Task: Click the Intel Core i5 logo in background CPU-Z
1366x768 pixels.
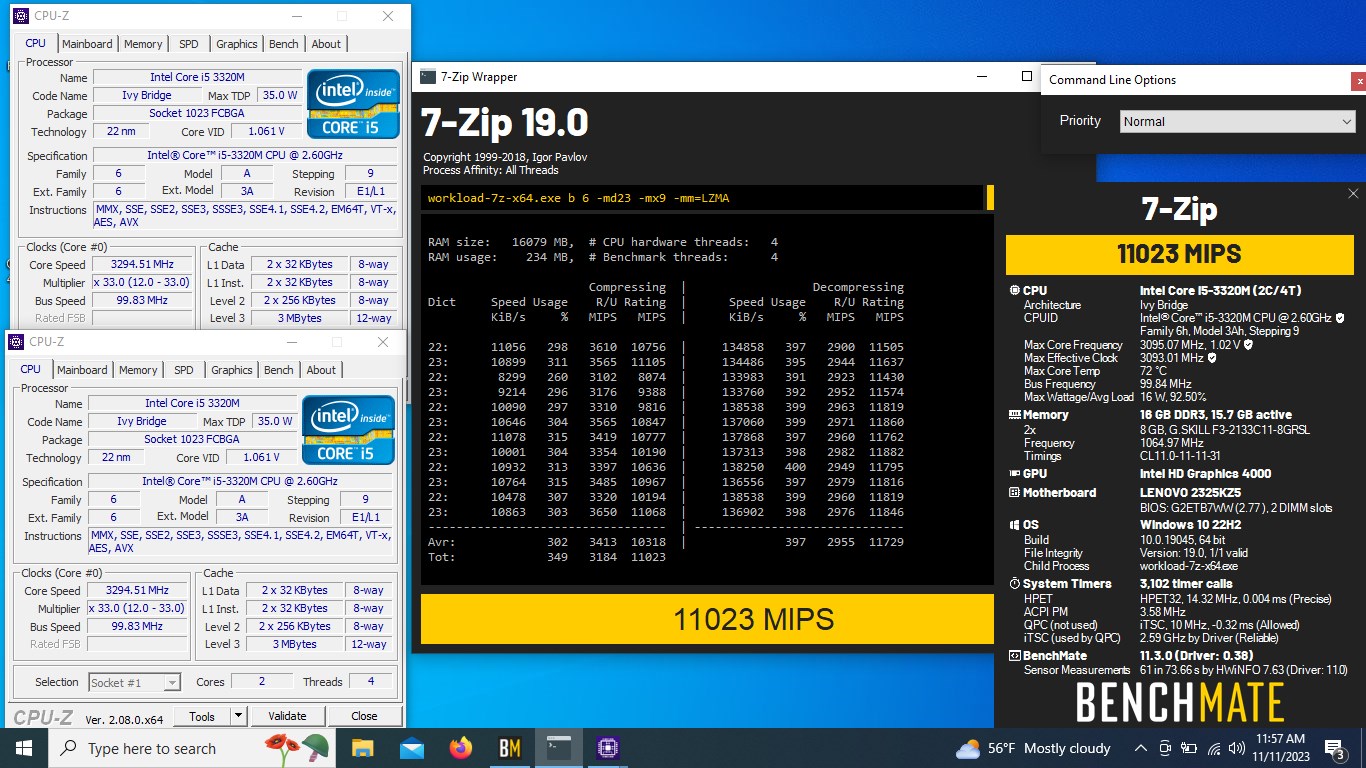Action: pos(354,104)
